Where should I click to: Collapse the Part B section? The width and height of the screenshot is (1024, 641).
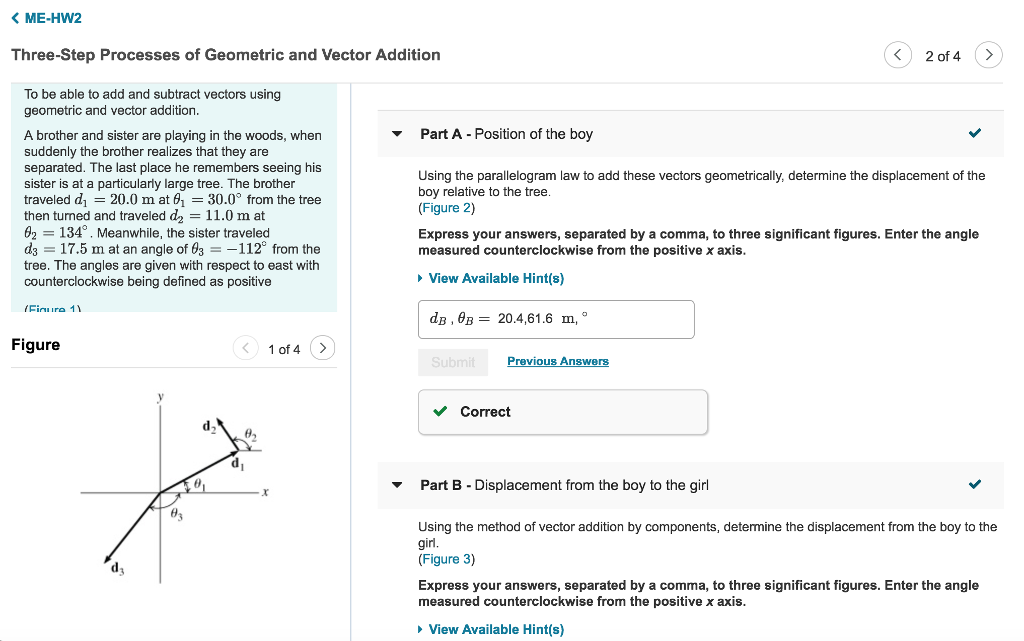395,484
